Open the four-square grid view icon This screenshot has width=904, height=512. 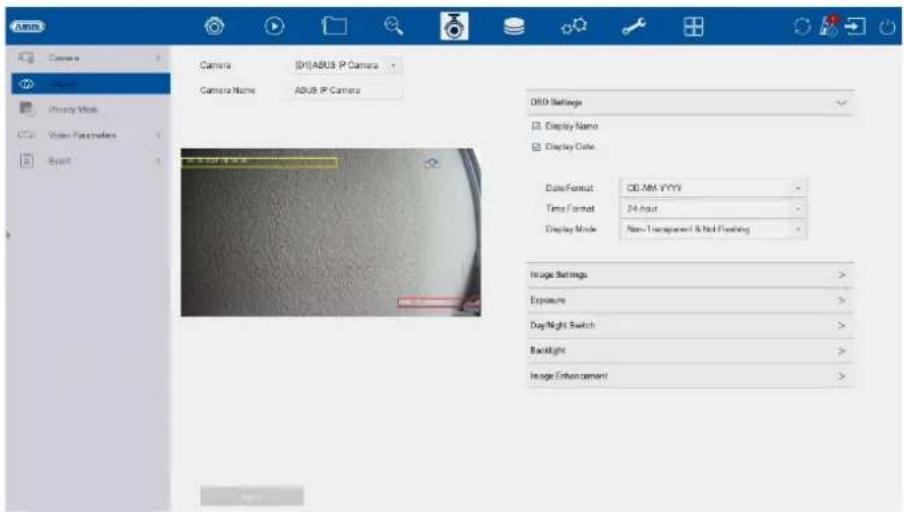click(x=693, y=26)
